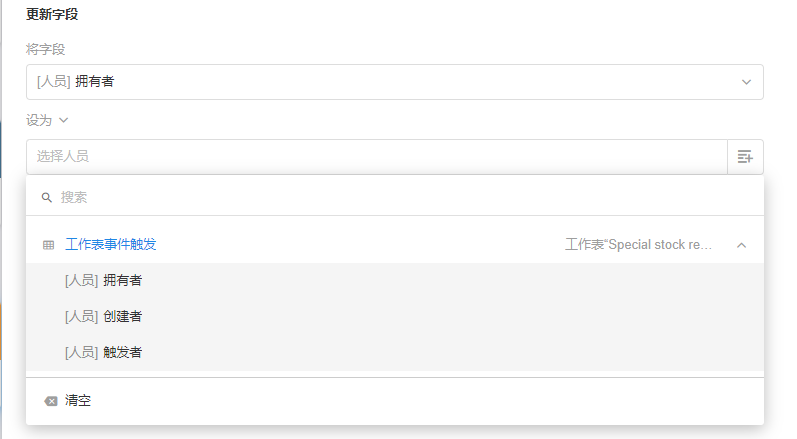Open the 将字段 dropdown showing 拥有者

coord(394,82)
